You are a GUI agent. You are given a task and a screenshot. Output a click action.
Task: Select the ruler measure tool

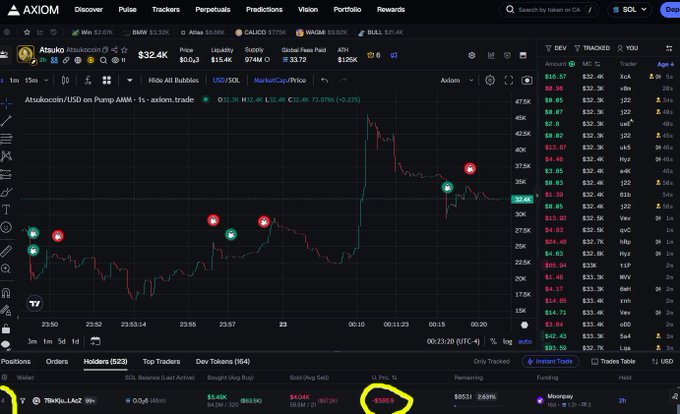(x=6, y=251)
